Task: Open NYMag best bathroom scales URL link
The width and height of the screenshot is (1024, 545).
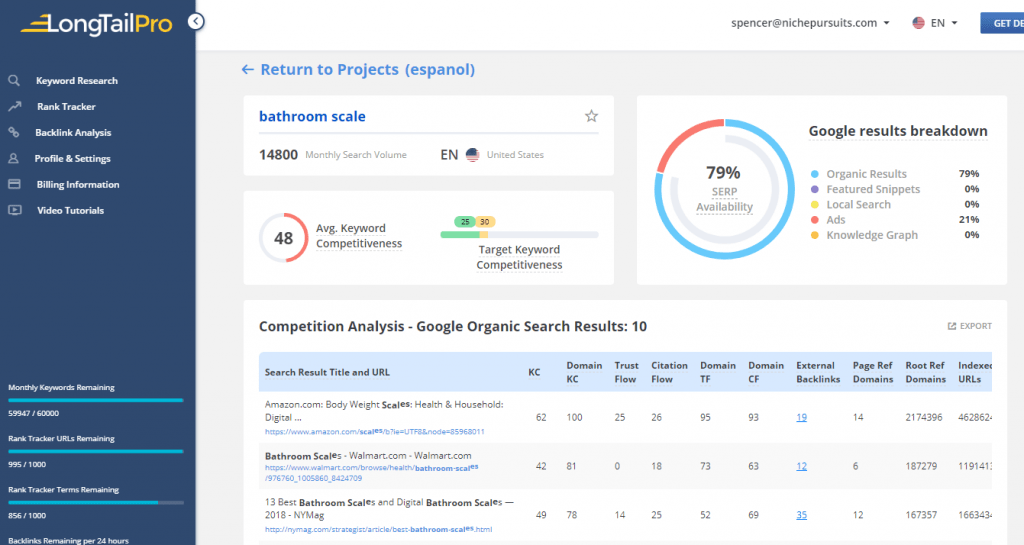Action: [378, 529]
